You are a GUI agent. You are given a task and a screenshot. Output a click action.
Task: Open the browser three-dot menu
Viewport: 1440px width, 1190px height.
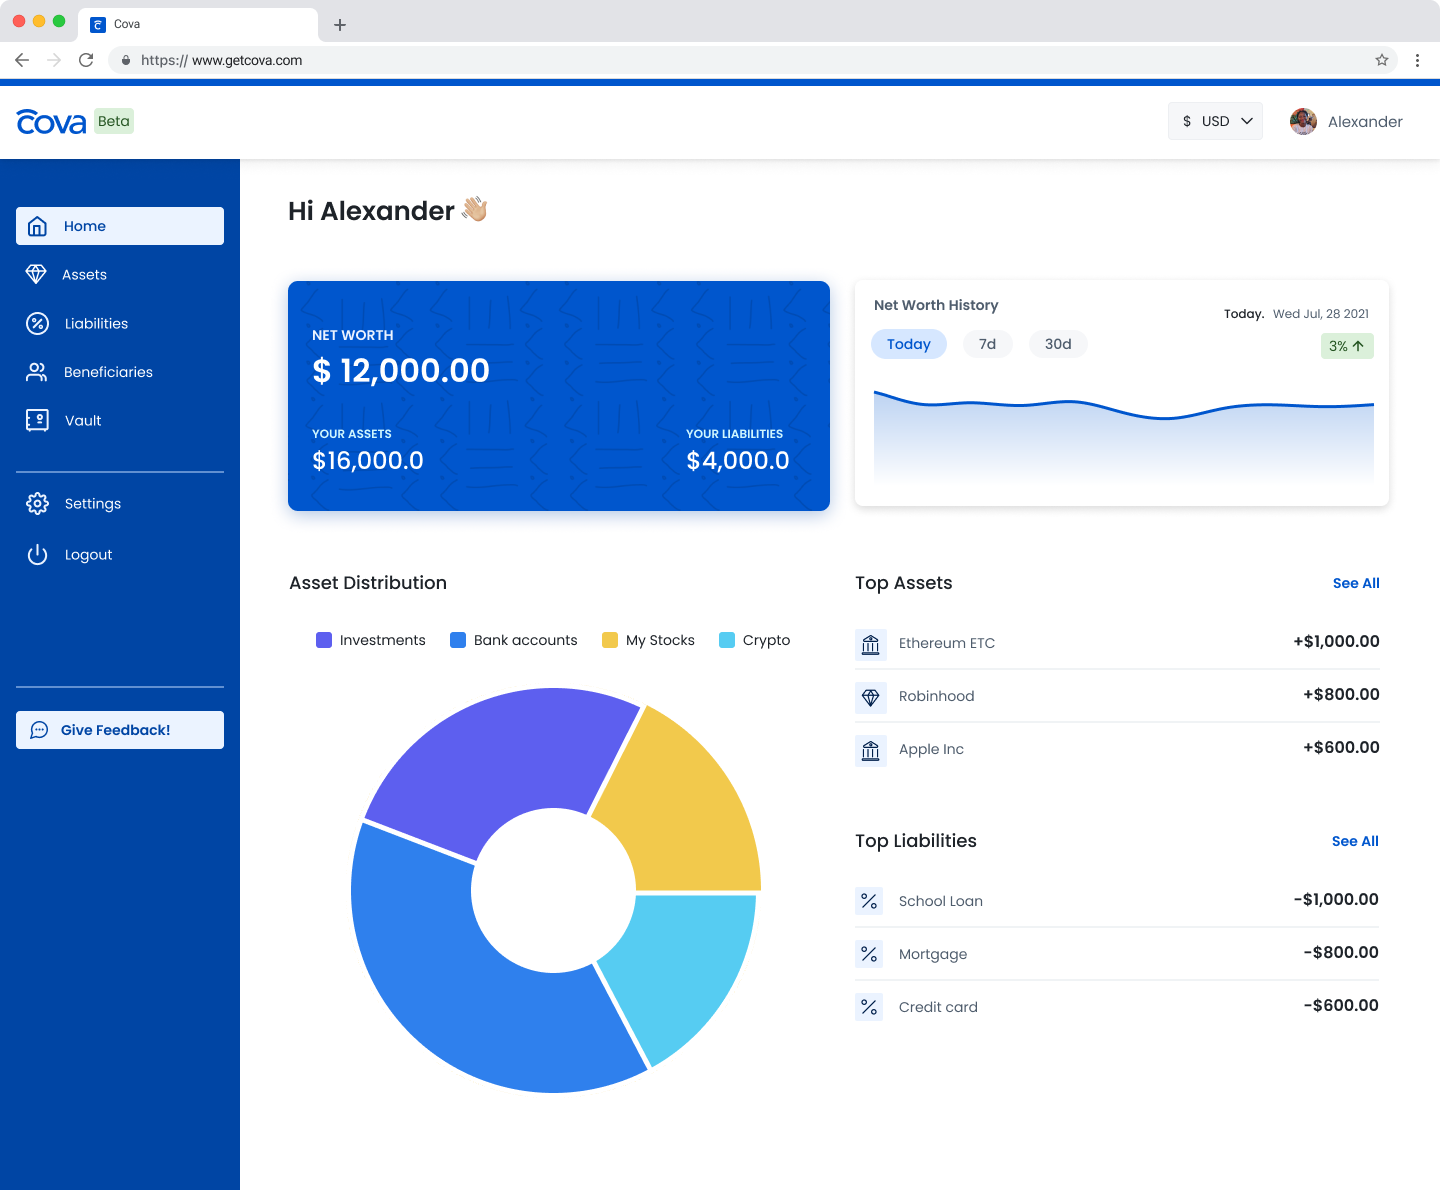click(1417, 60)
